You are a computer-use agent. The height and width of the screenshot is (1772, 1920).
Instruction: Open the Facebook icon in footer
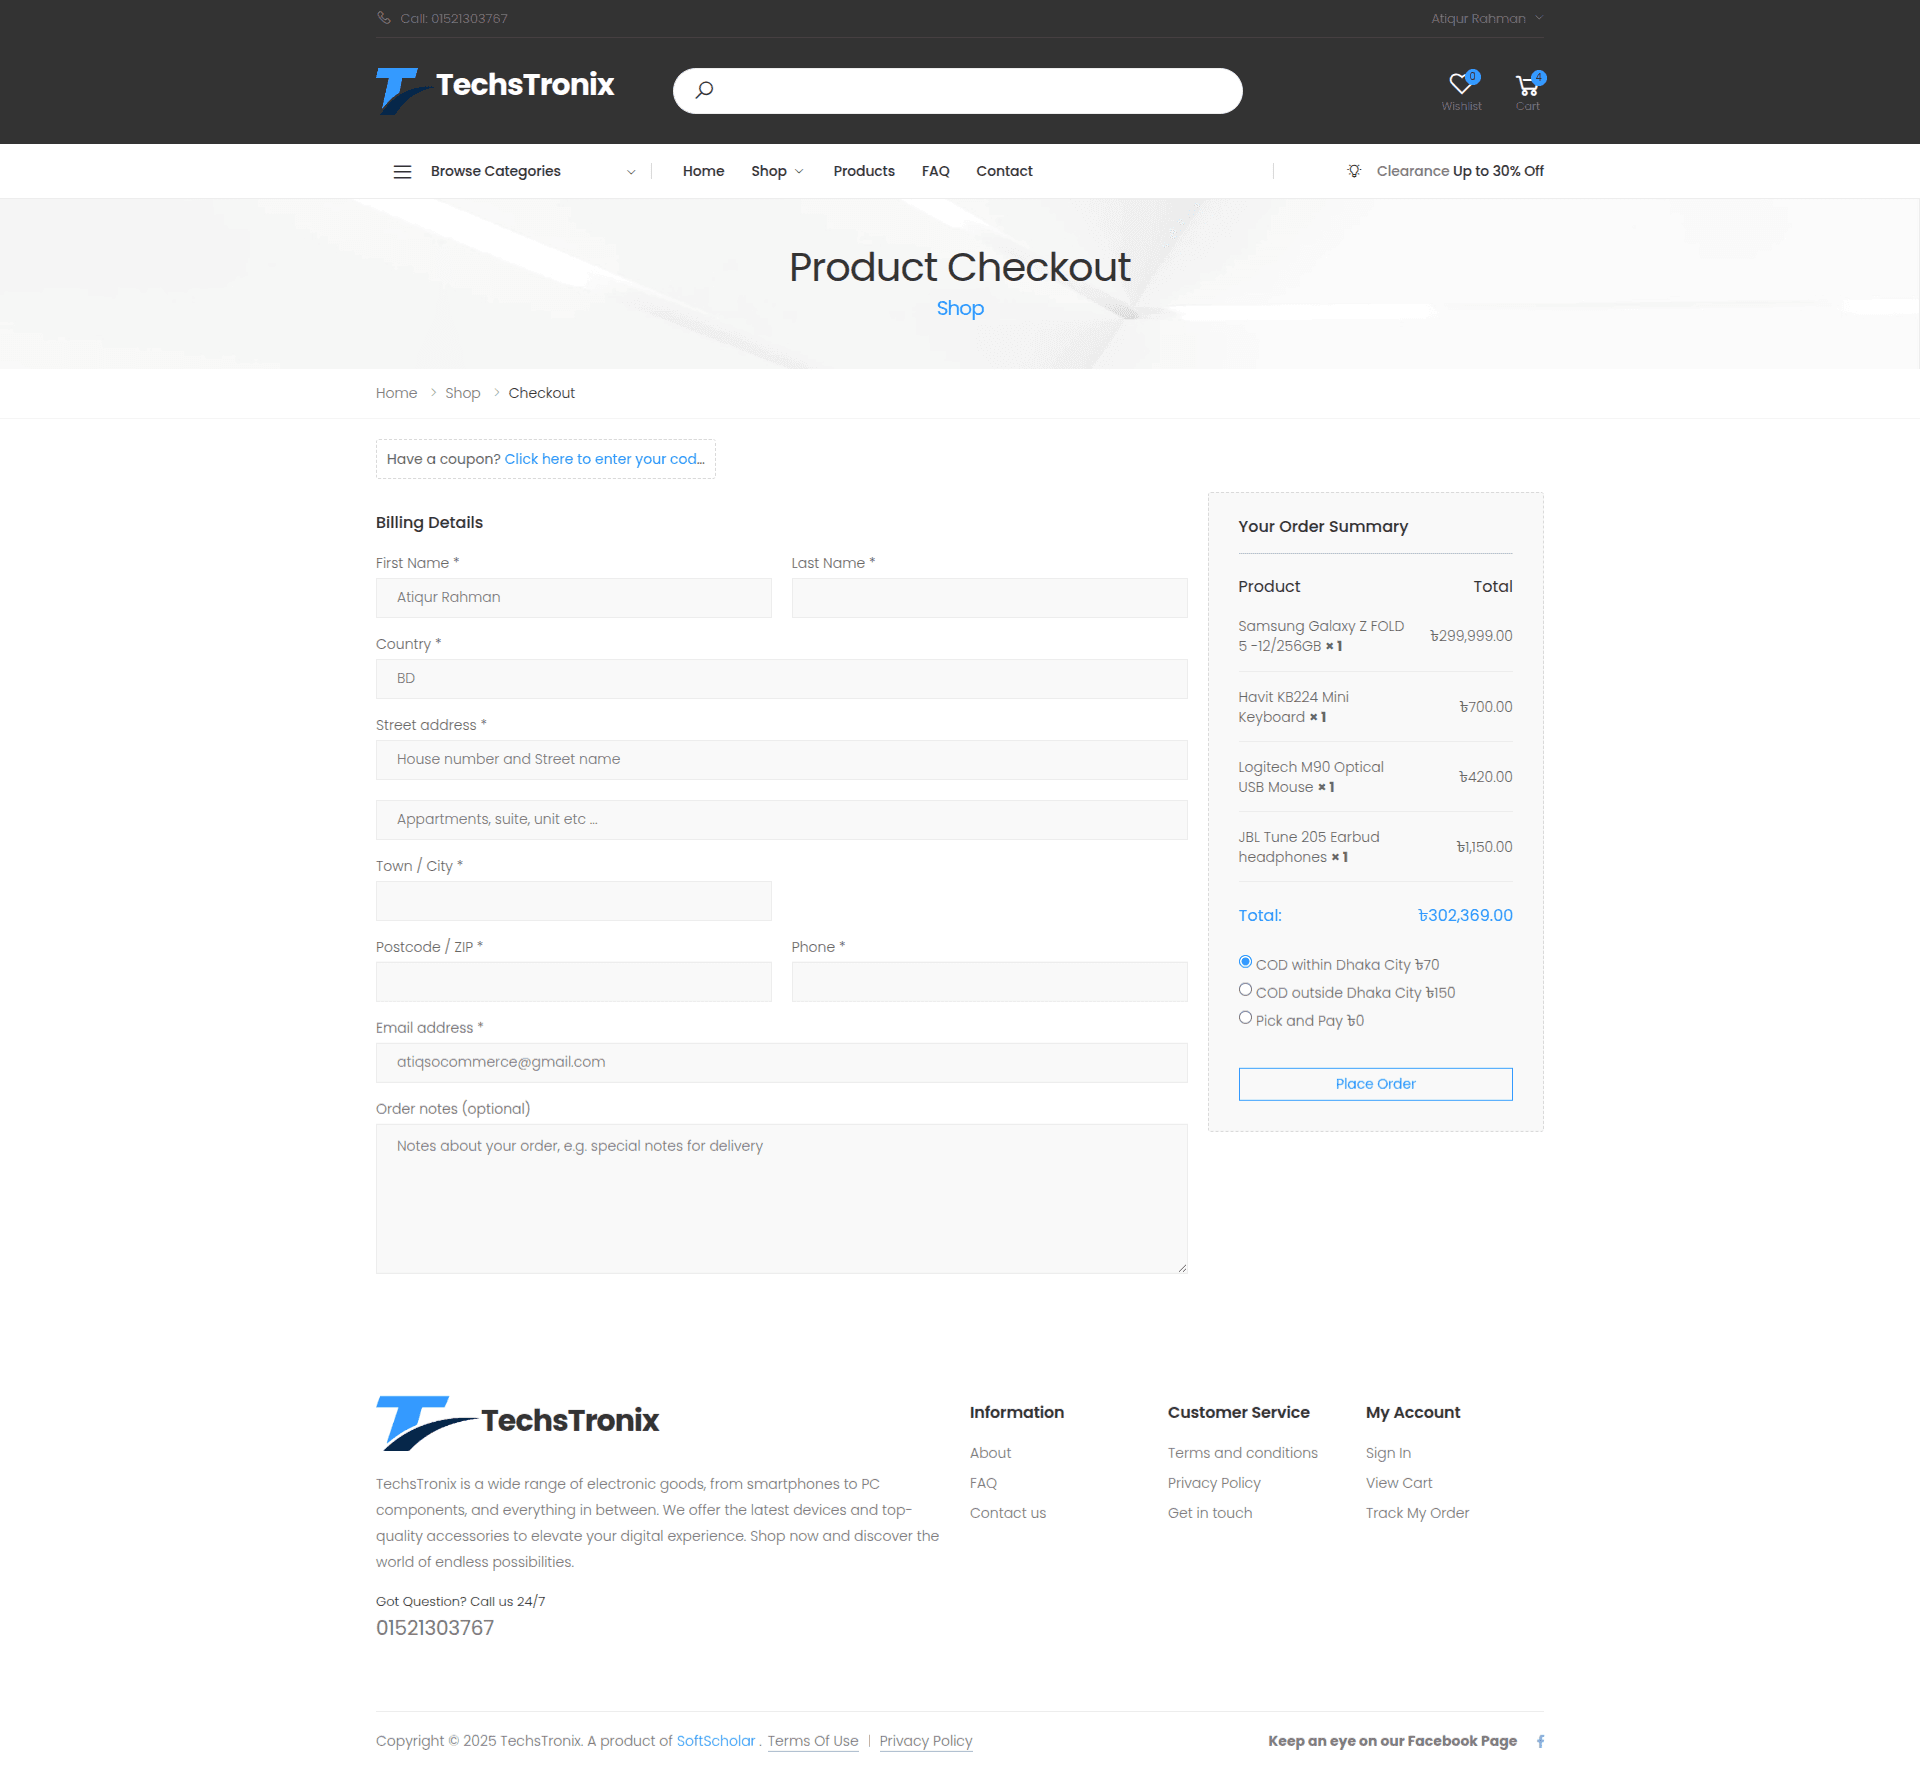coord(1540,1741)
